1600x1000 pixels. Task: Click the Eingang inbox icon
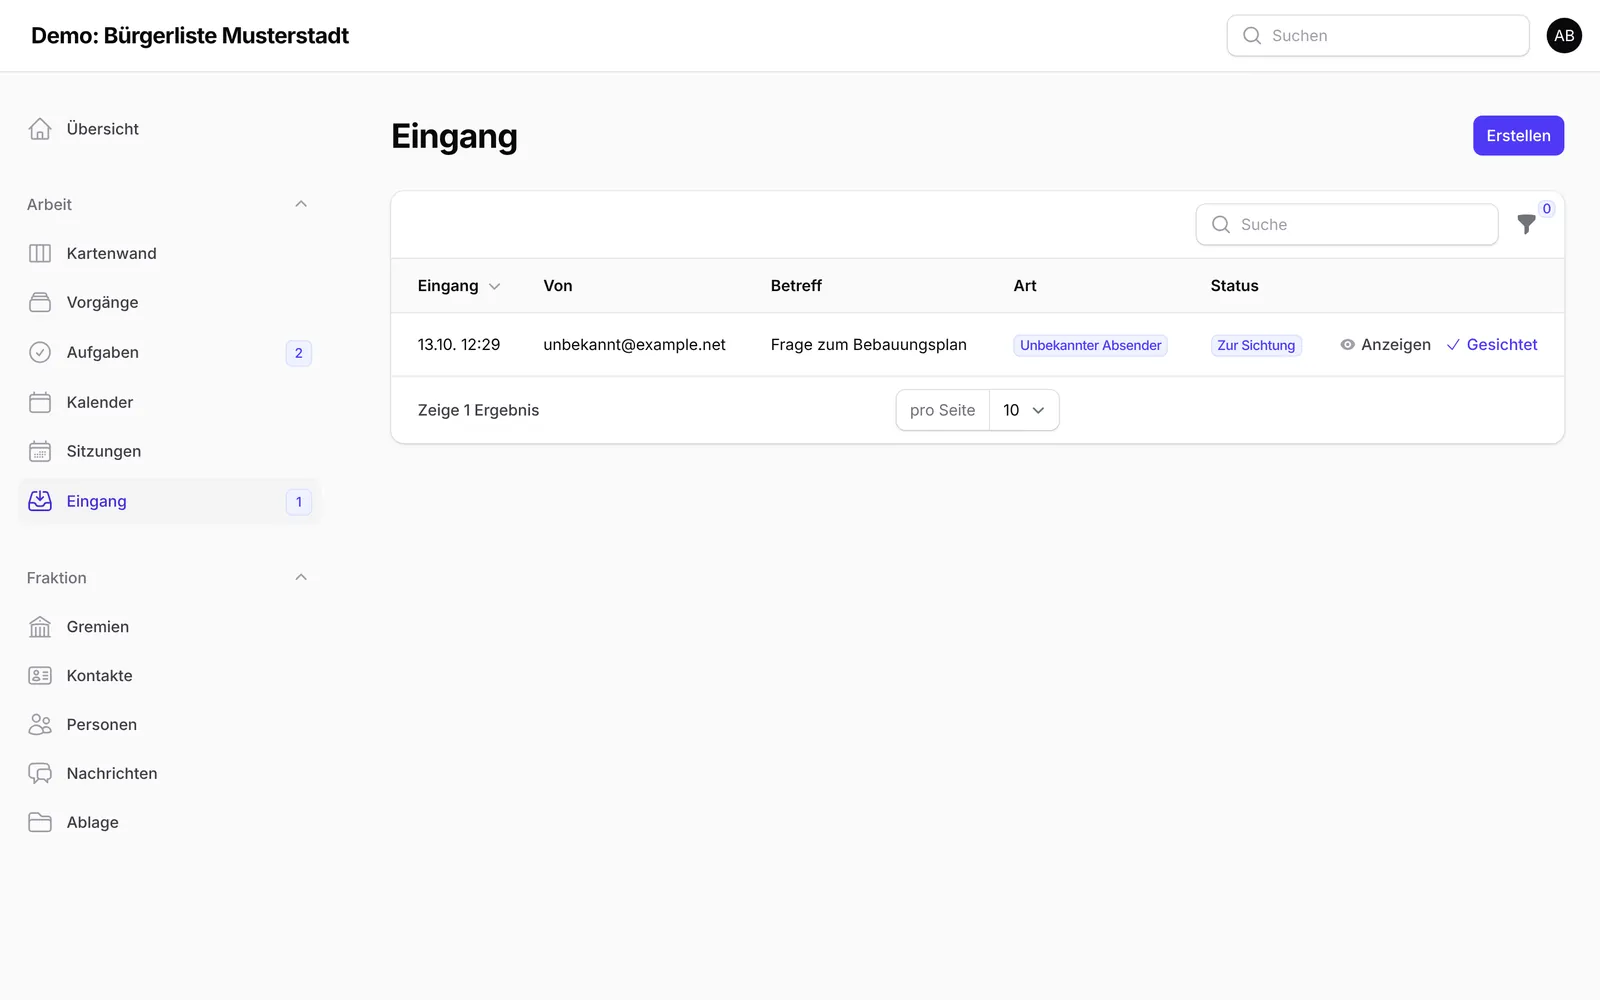click(x=40, y=501)
